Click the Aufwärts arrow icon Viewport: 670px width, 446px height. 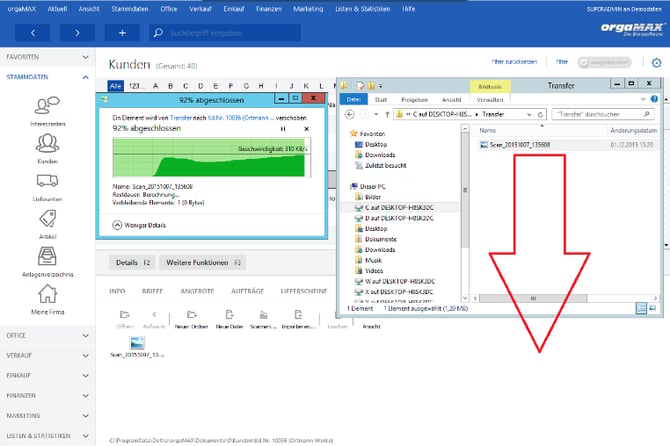[154, 315]
